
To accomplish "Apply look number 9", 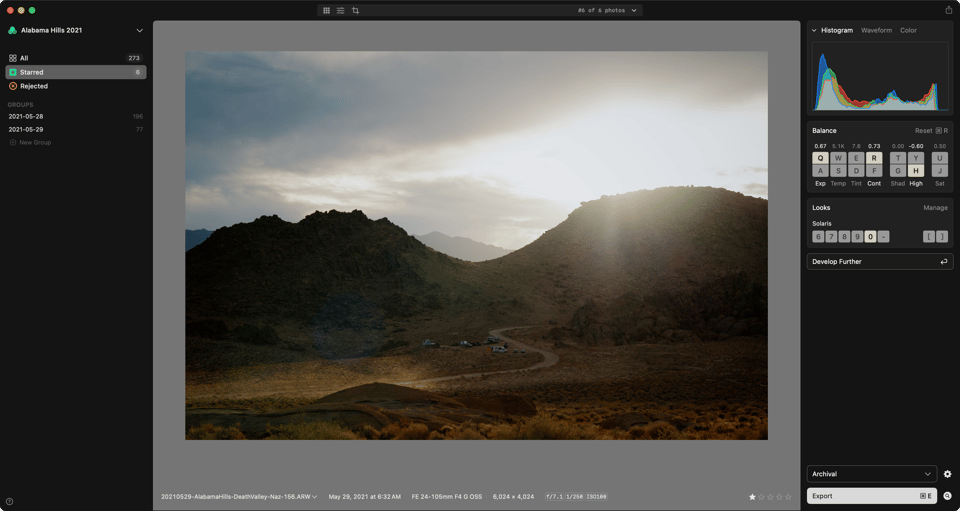I will point(857,237).
